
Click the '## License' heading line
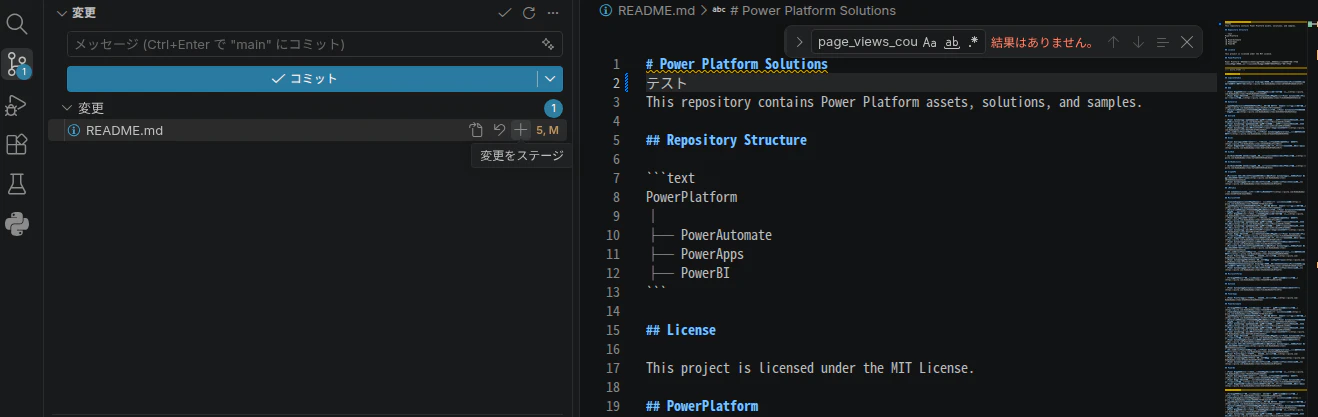coord(681,330)
